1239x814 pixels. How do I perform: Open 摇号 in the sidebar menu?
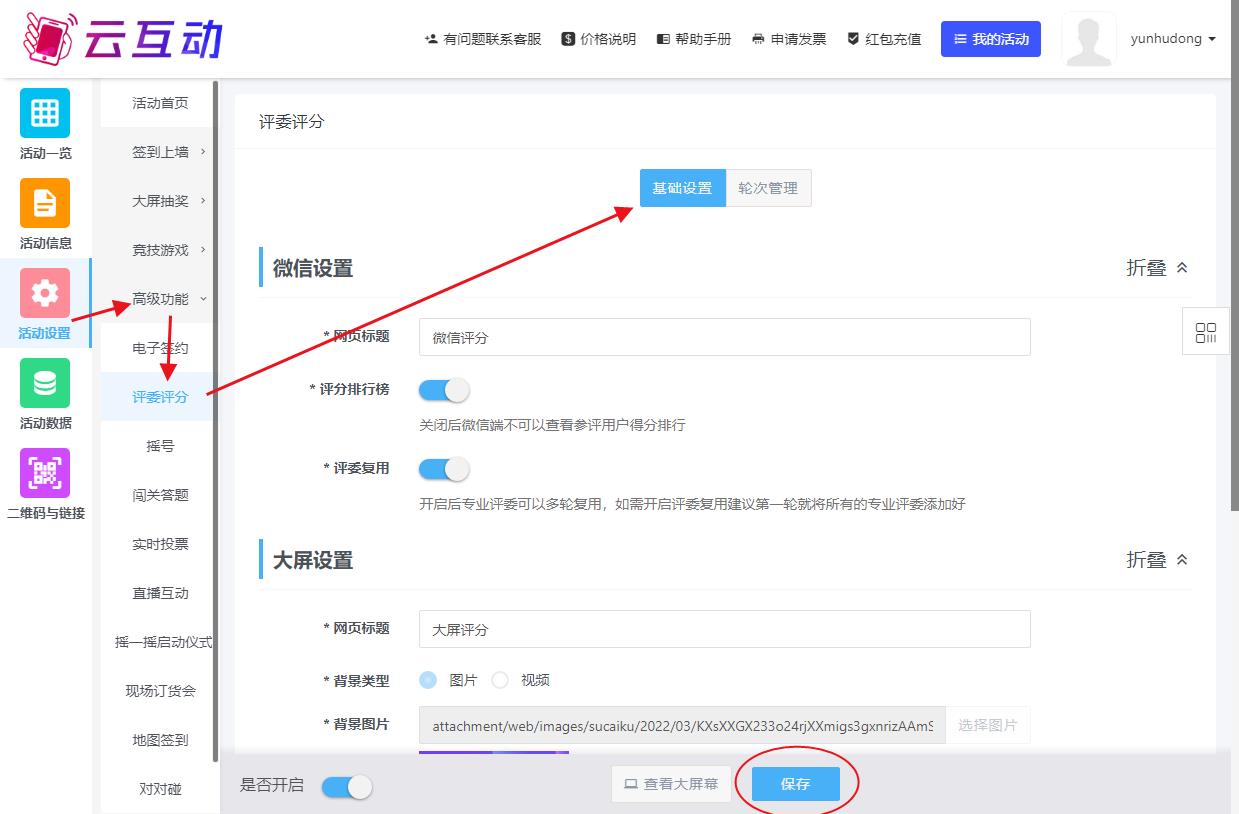pos(160,446)
